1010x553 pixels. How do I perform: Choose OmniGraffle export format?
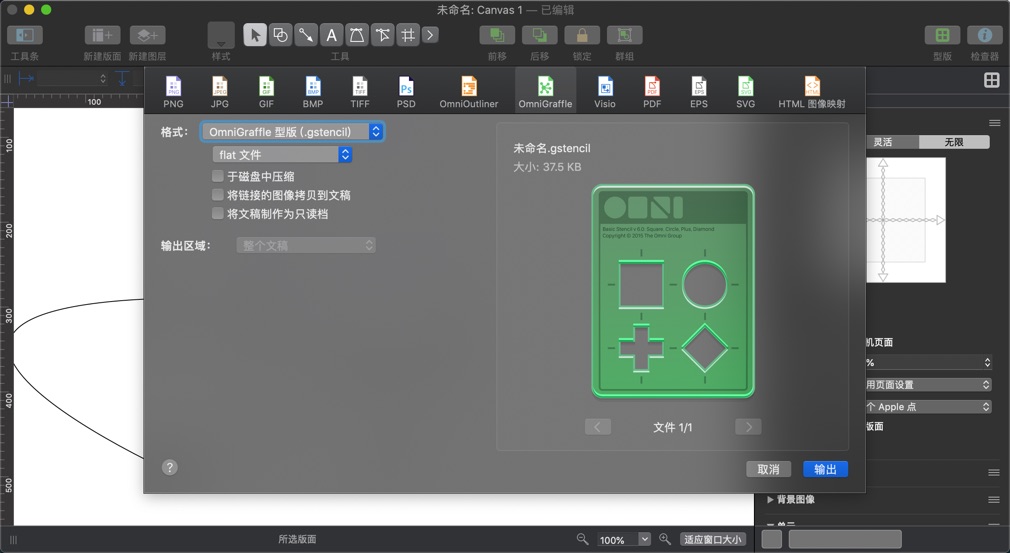click(545, 91)
